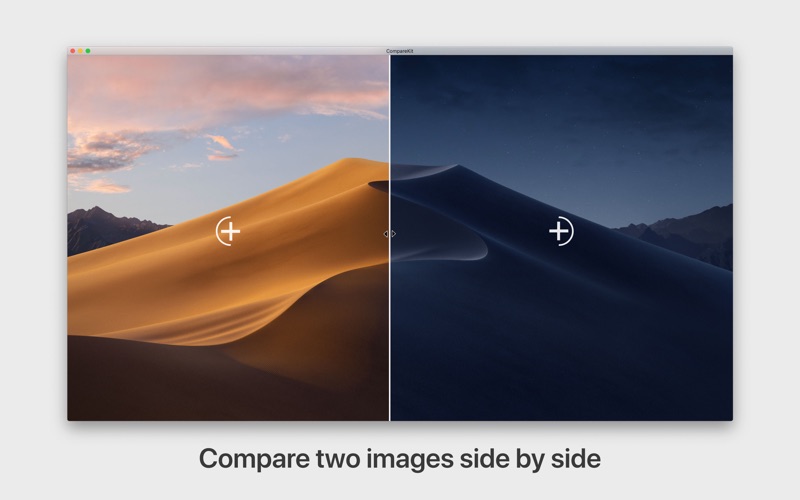Image resolution: width=800 pixels, height=500 pixels.
Task: Zoom the window with the green button
Action: [x=88, y=51]
